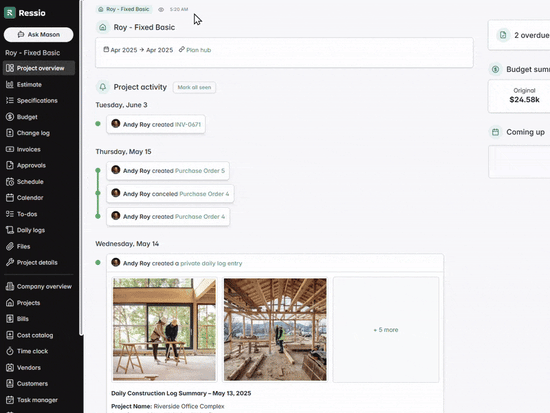Click the Ressio logo icon

tap(9, 13)
